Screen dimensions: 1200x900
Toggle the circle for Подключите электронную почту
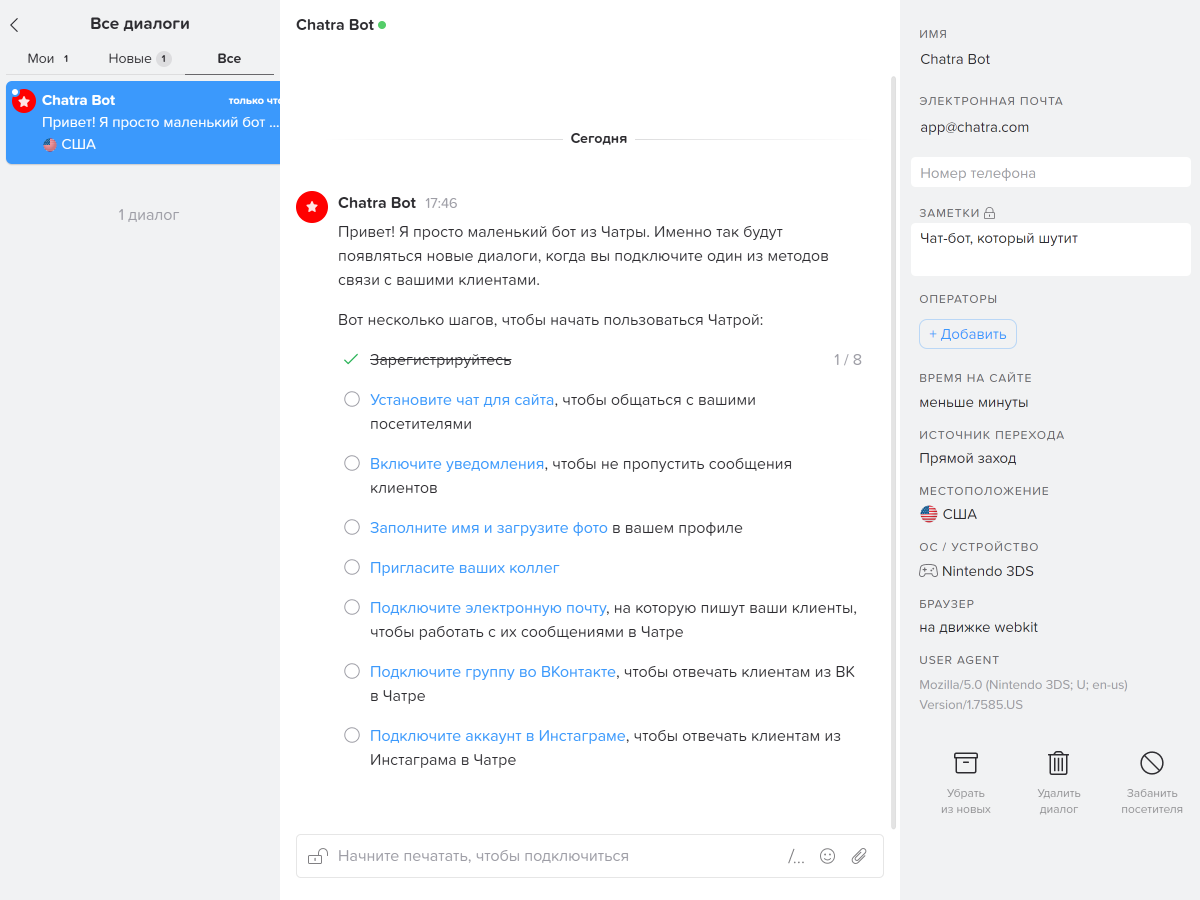(x=352, y=607)
